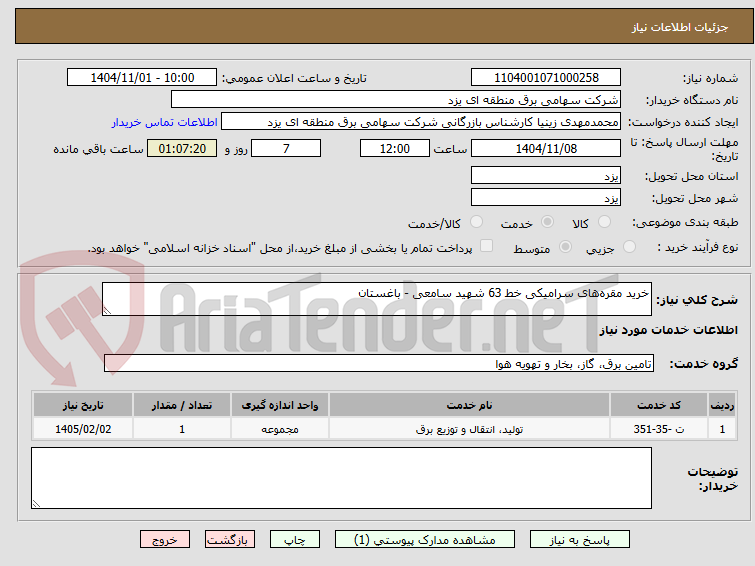Click the کد خدمت column header
The height and width of the screenshot is (566, 755).
[x=658, y=405]
